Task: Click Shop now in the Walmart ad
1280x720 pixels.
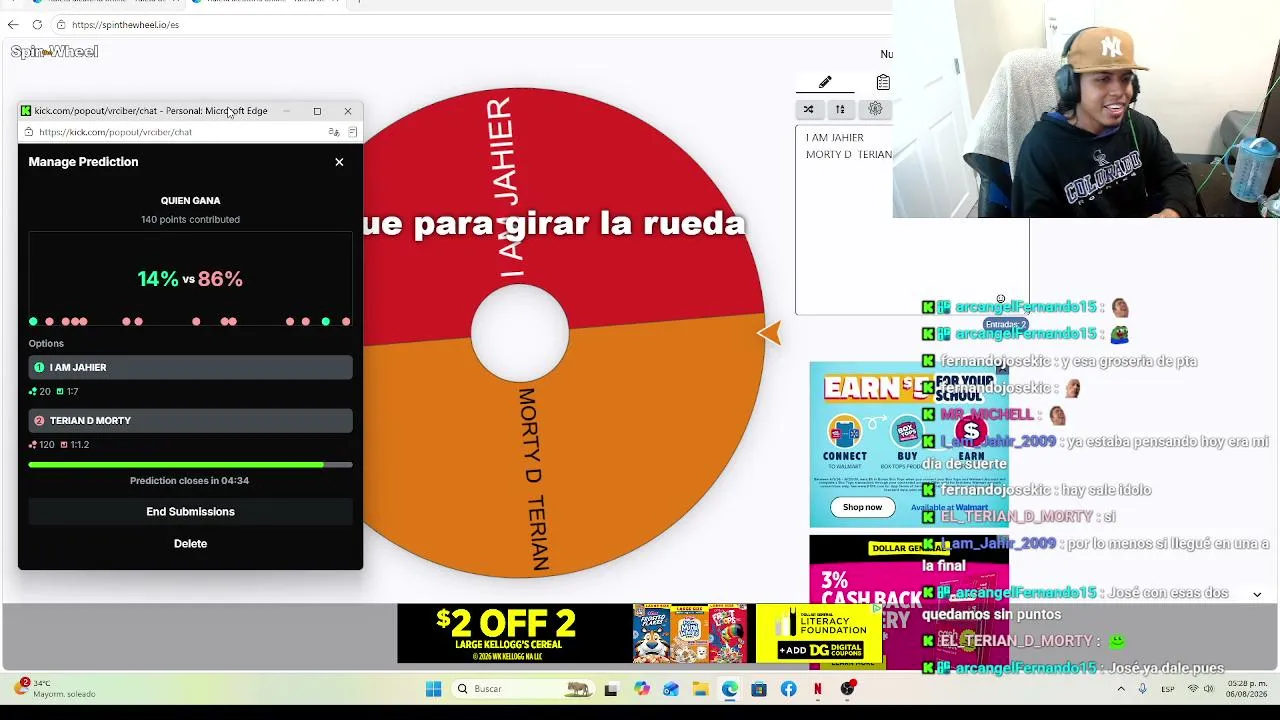Action: (862, 507)
